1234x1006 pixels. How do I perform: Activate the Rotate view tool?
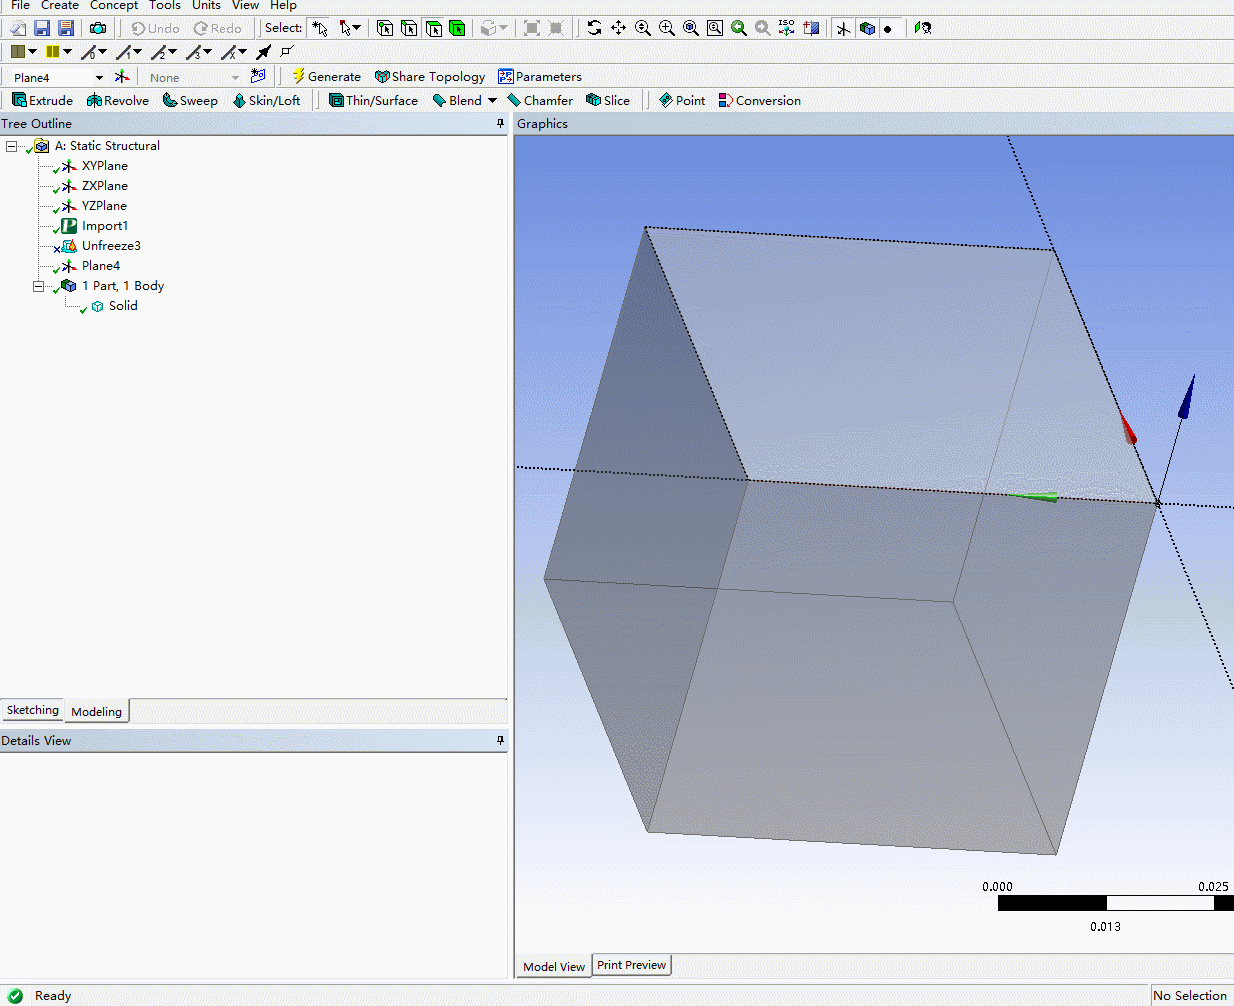pos(595,28)
